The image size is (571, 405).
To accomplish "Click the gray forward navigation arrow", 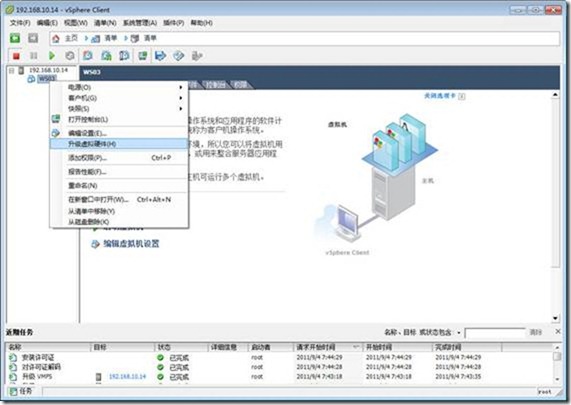I will 33,38.
